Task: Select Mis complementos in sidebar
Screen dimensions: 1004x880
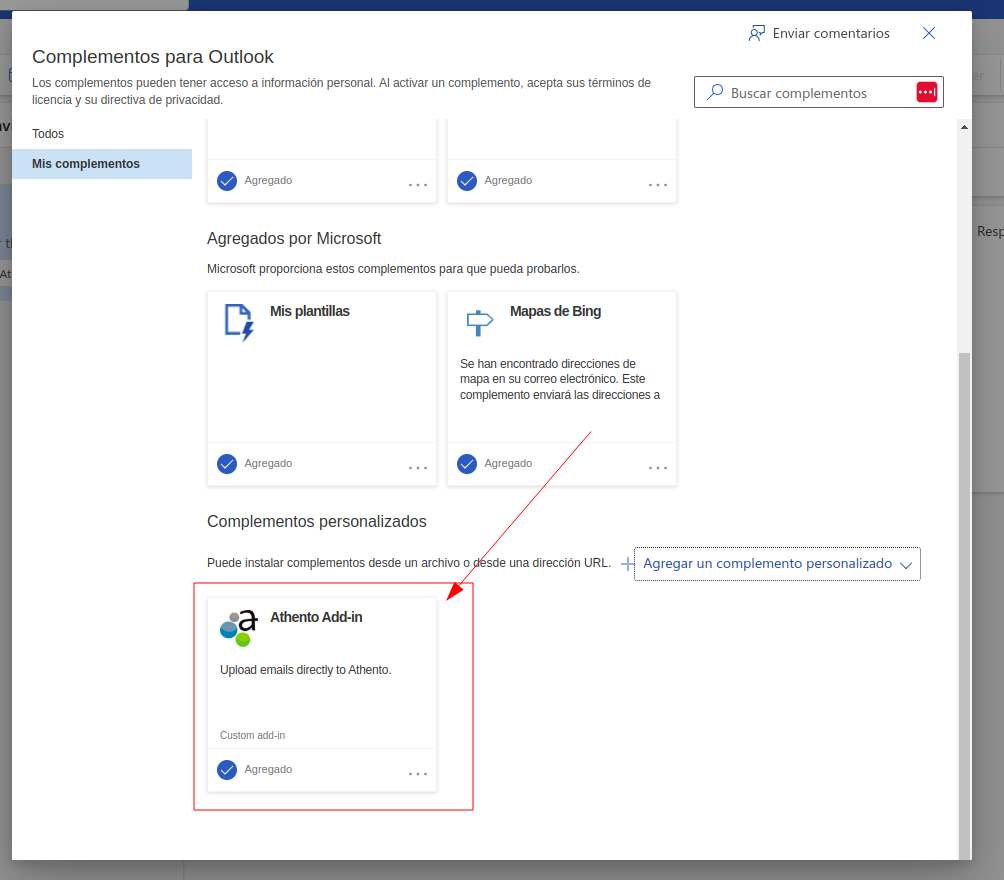Action: coord(86,164)
